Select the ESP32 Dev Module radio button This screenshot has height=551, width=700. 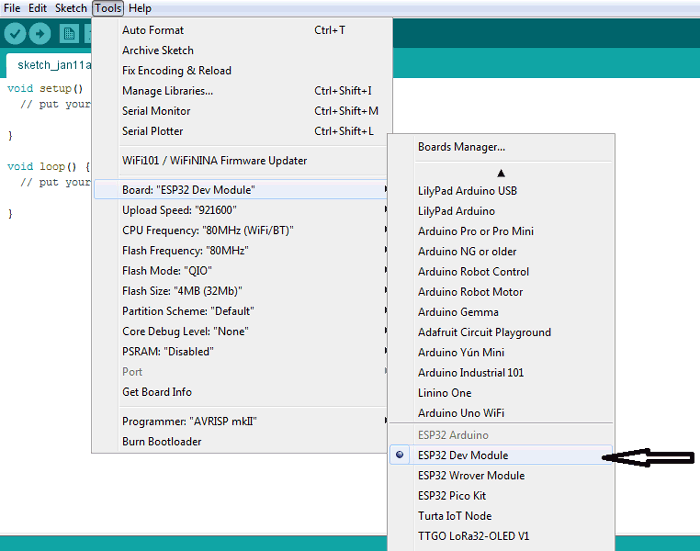coord(400,455)
